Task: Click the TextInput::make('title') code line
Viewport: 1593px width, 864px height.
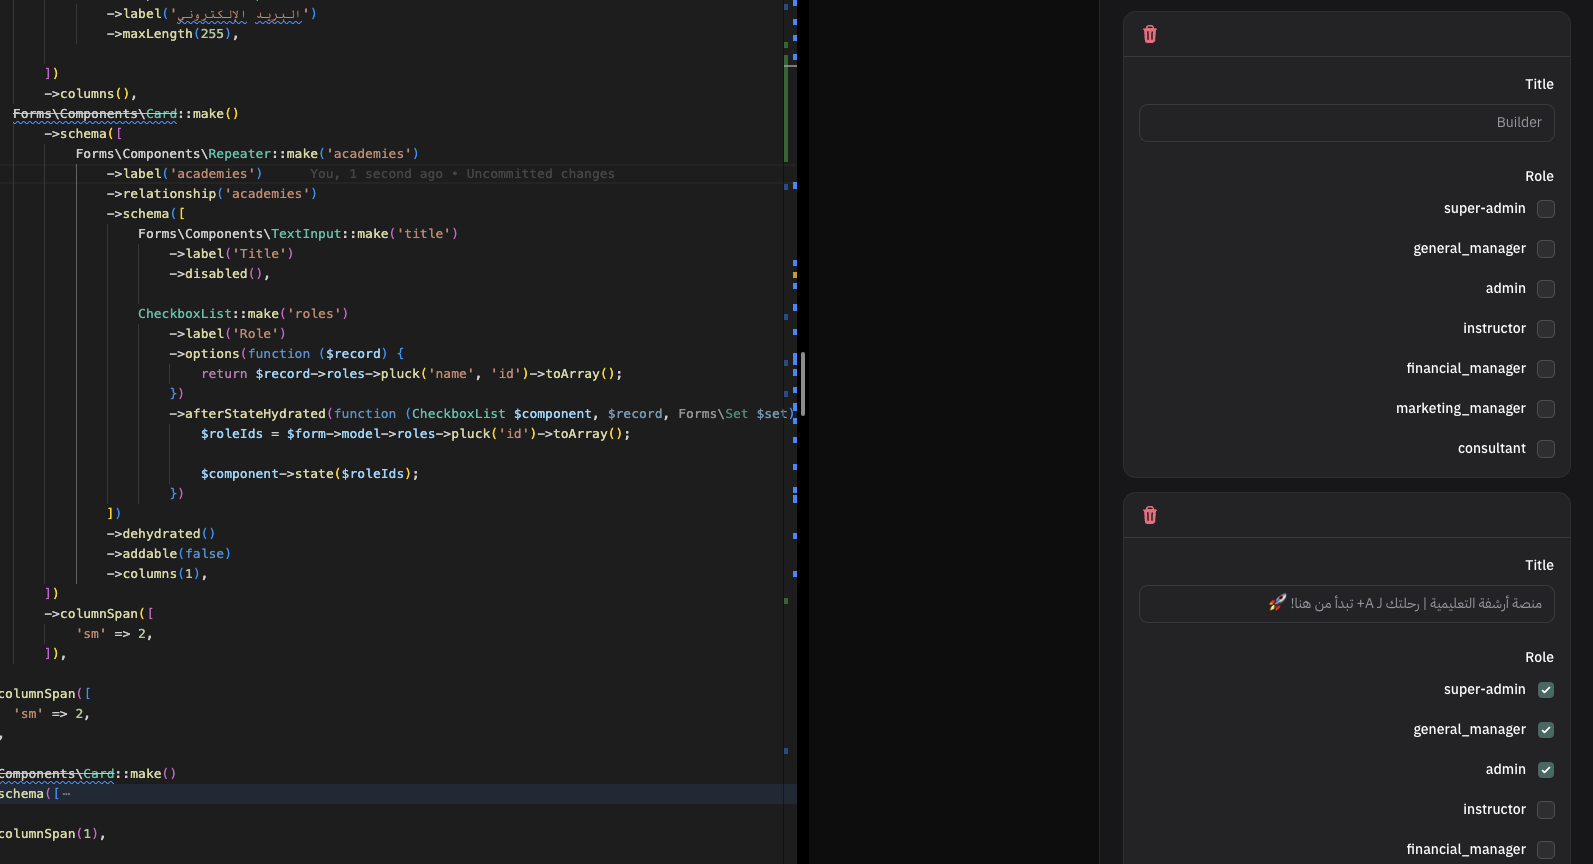Action: [x=298, y=234]
